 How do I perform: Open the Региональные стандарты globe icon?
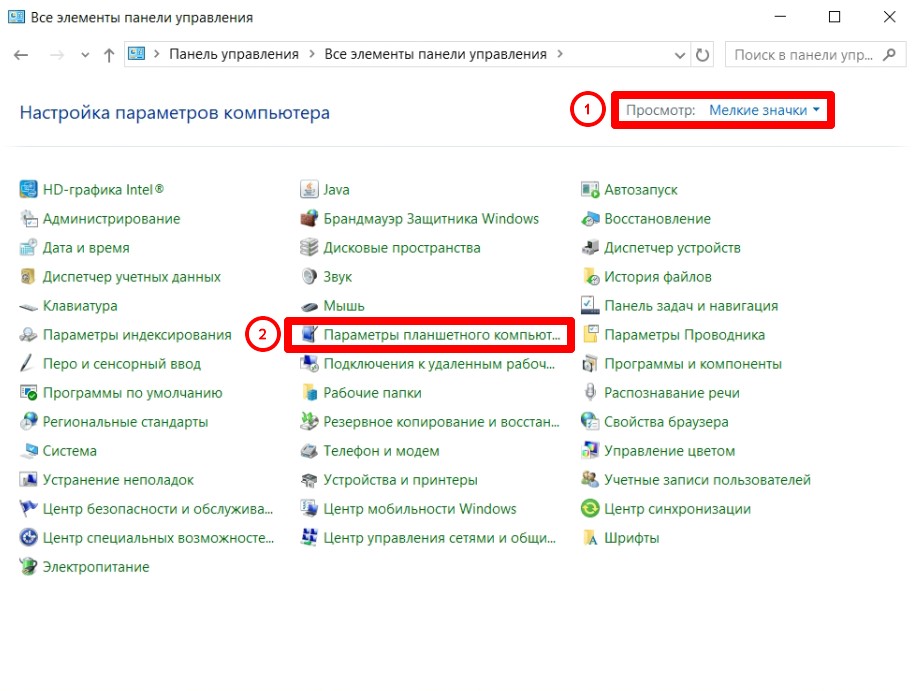point(28,422)
